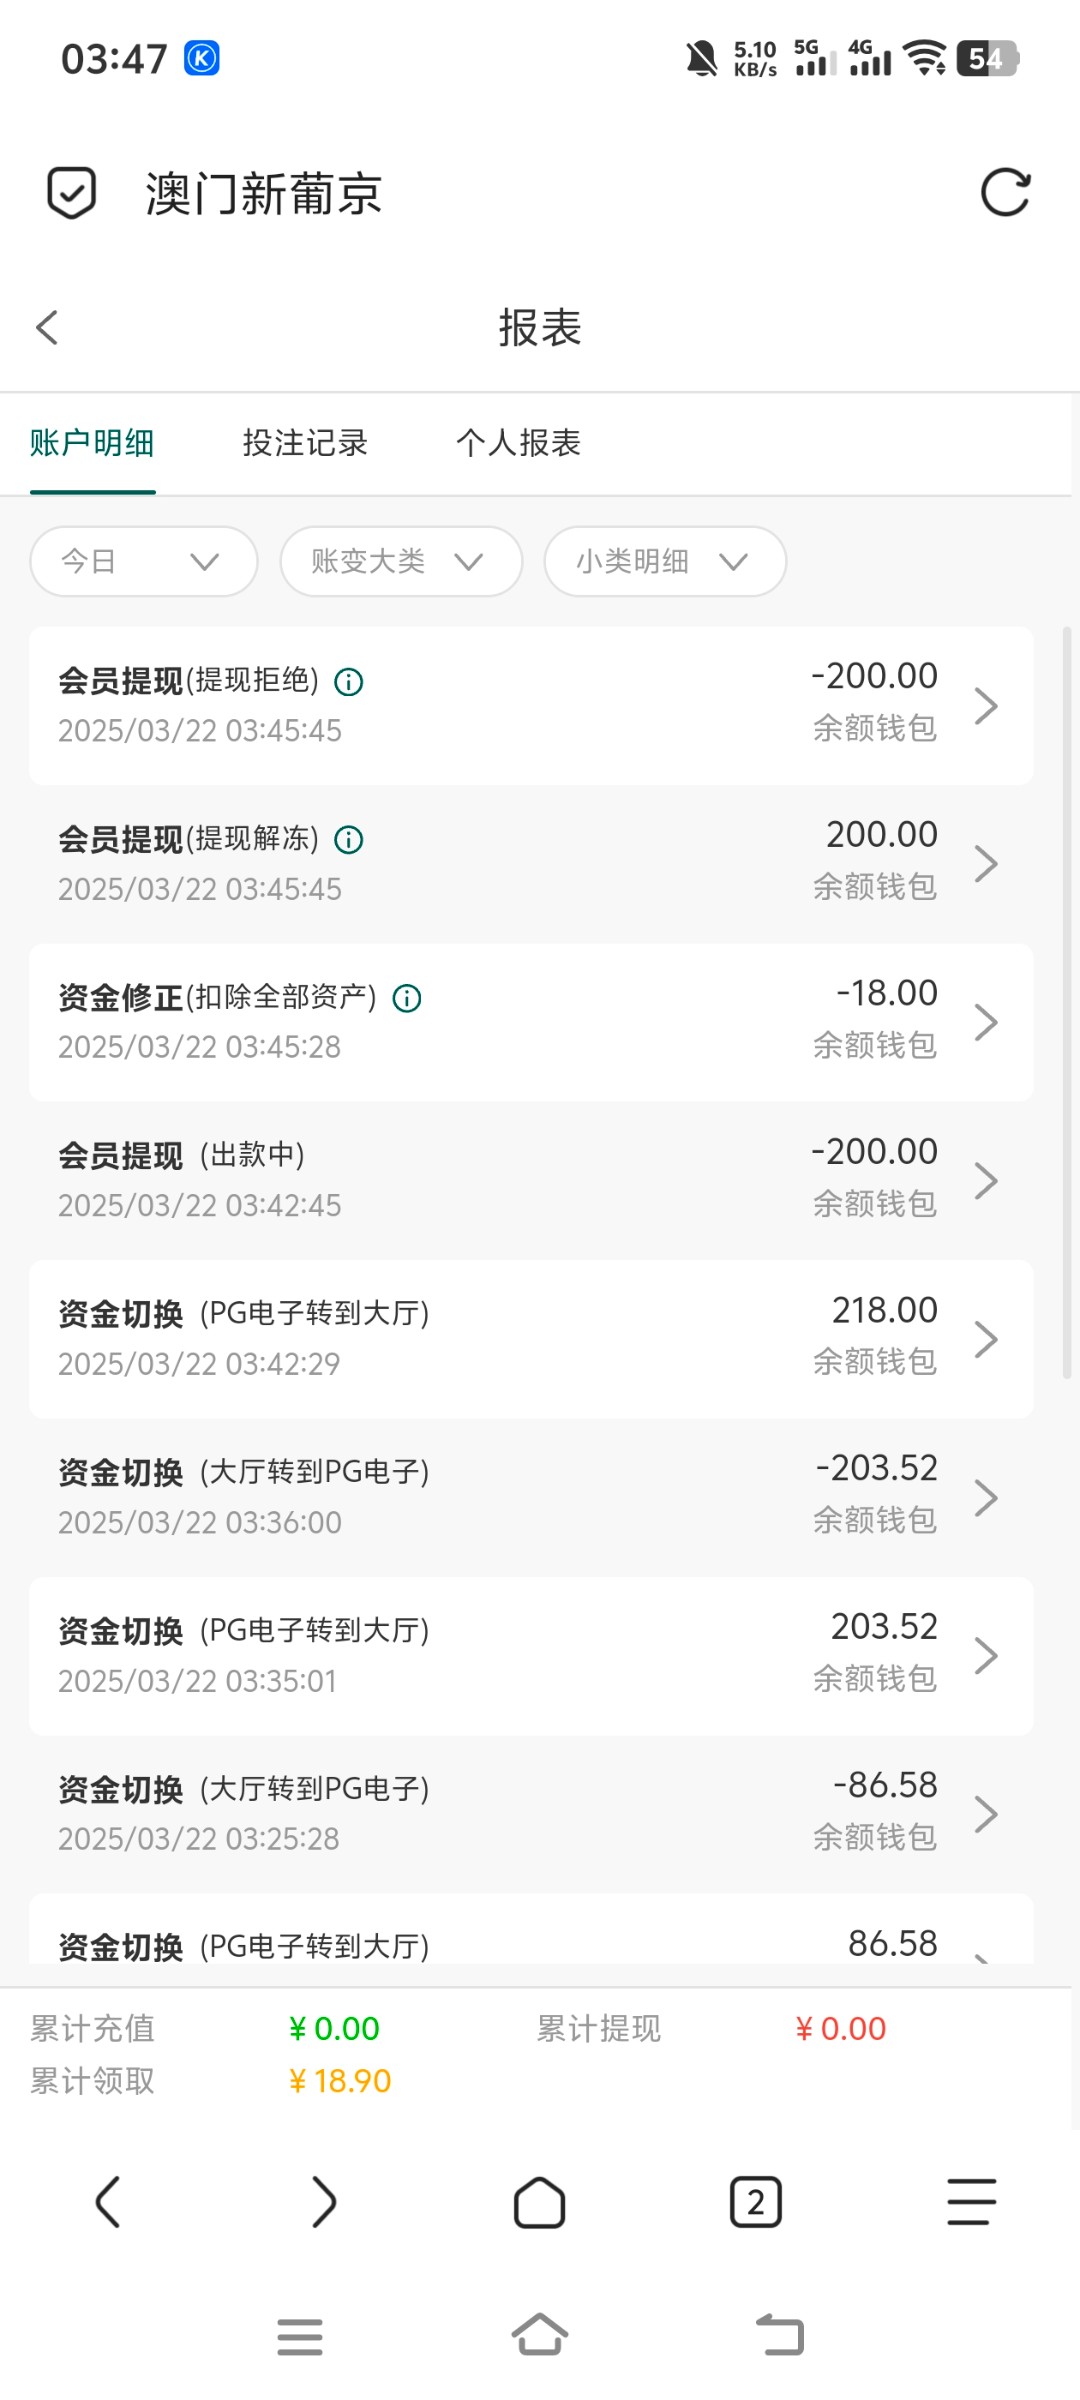Select the 个人报表 tab
This screenshot has height=2400, width=1080.
coord(518,443)
